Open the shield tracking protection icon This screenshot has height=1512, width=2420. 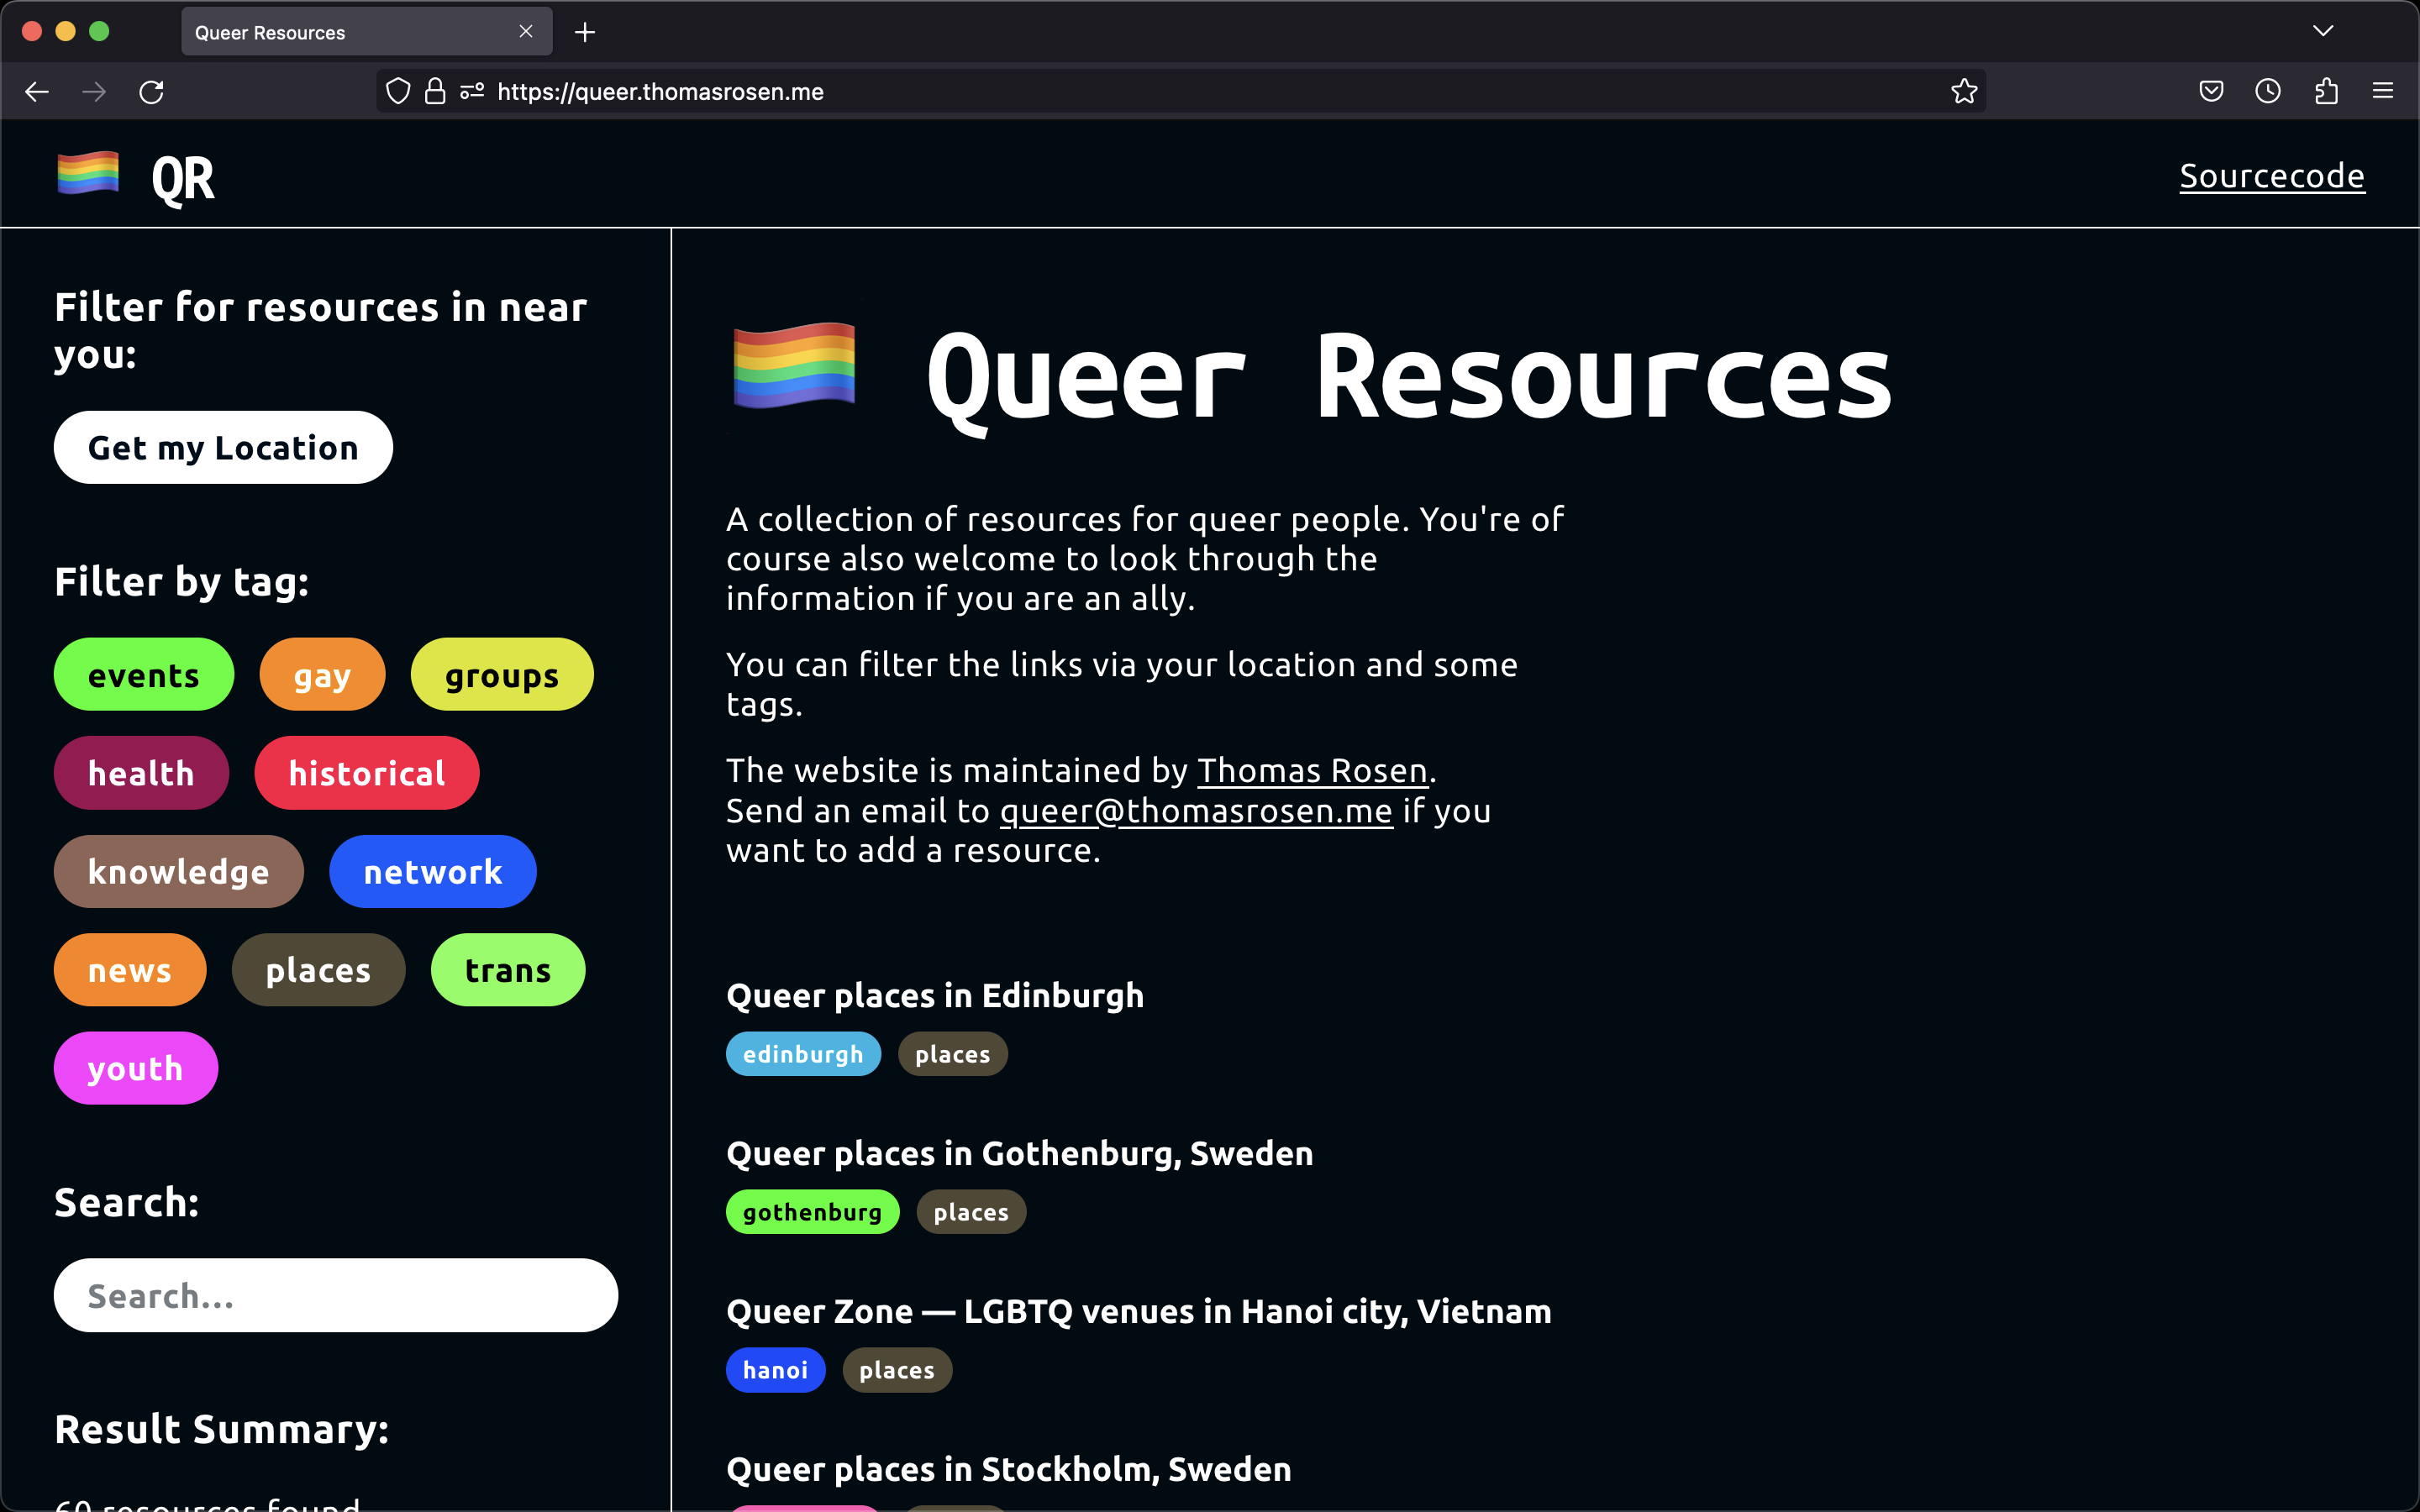point(398,92)
